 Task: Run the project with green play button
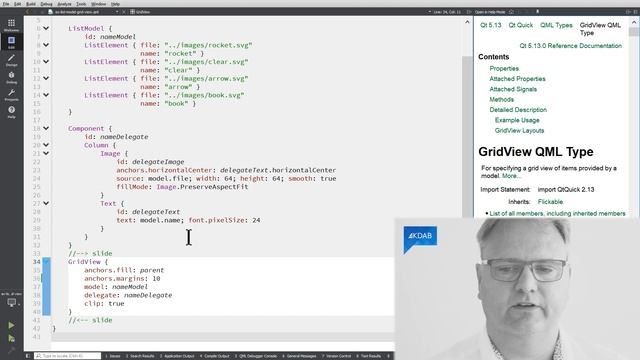[11, 325]
